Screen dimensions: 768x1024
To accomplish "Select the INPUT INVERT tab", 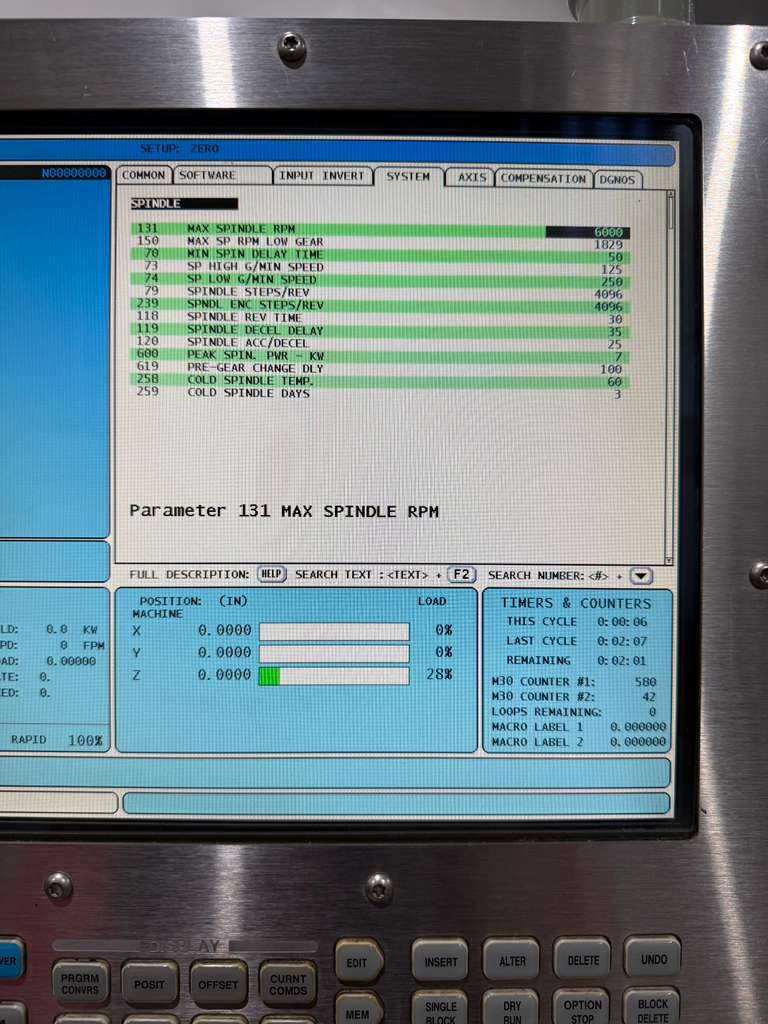I will [322, 176].
